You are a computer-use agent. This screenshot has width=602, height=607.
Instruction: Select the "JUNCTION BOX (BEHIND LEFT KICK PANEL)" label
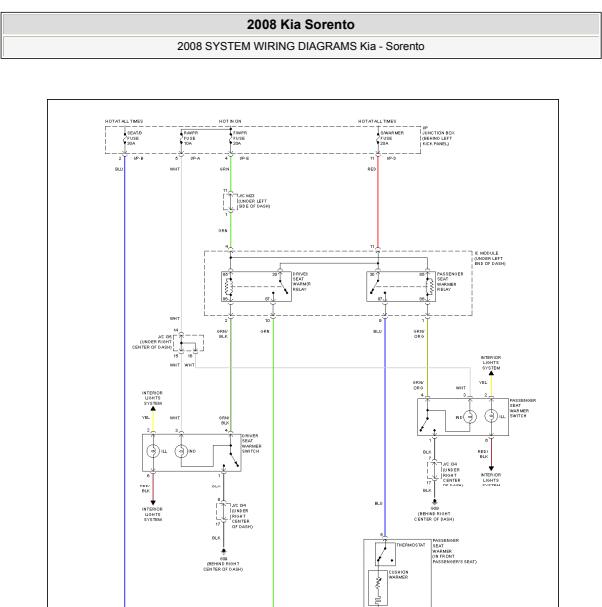click(438, 138)
